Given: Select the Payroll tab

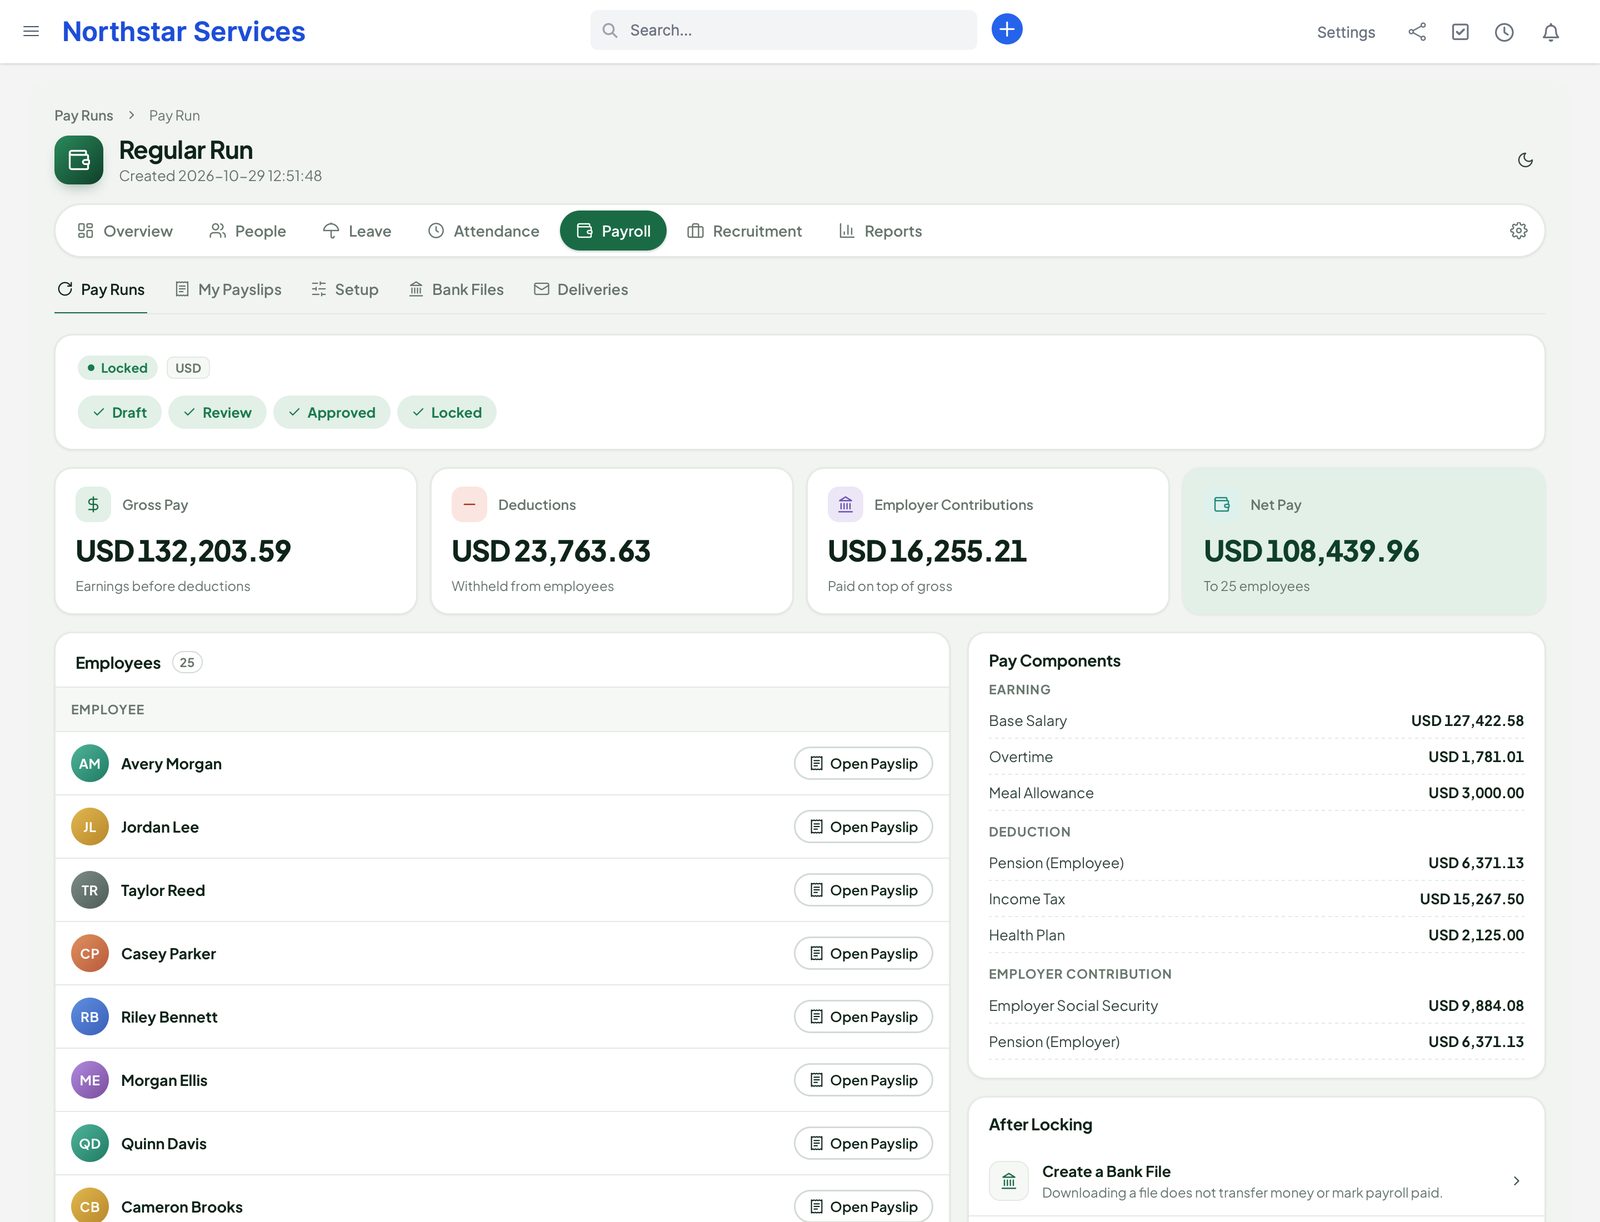Looking at the screenshot, I should [x=613, y=231].
